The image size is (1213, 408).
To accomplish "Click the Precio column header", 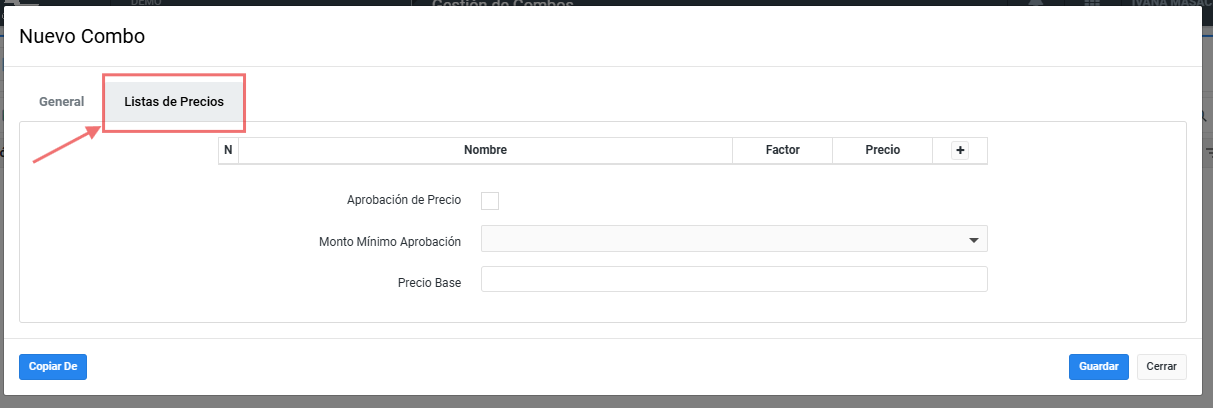I will pos(882,150).
